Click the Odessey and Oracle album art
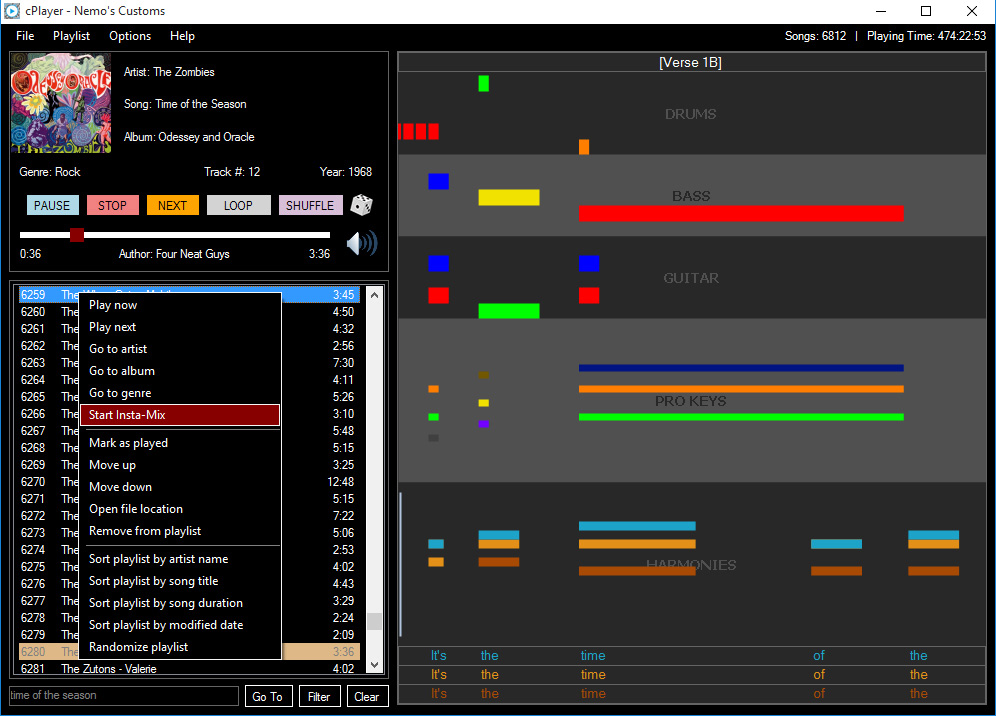Viewport: 996px width, 716px height. point(61,103)
